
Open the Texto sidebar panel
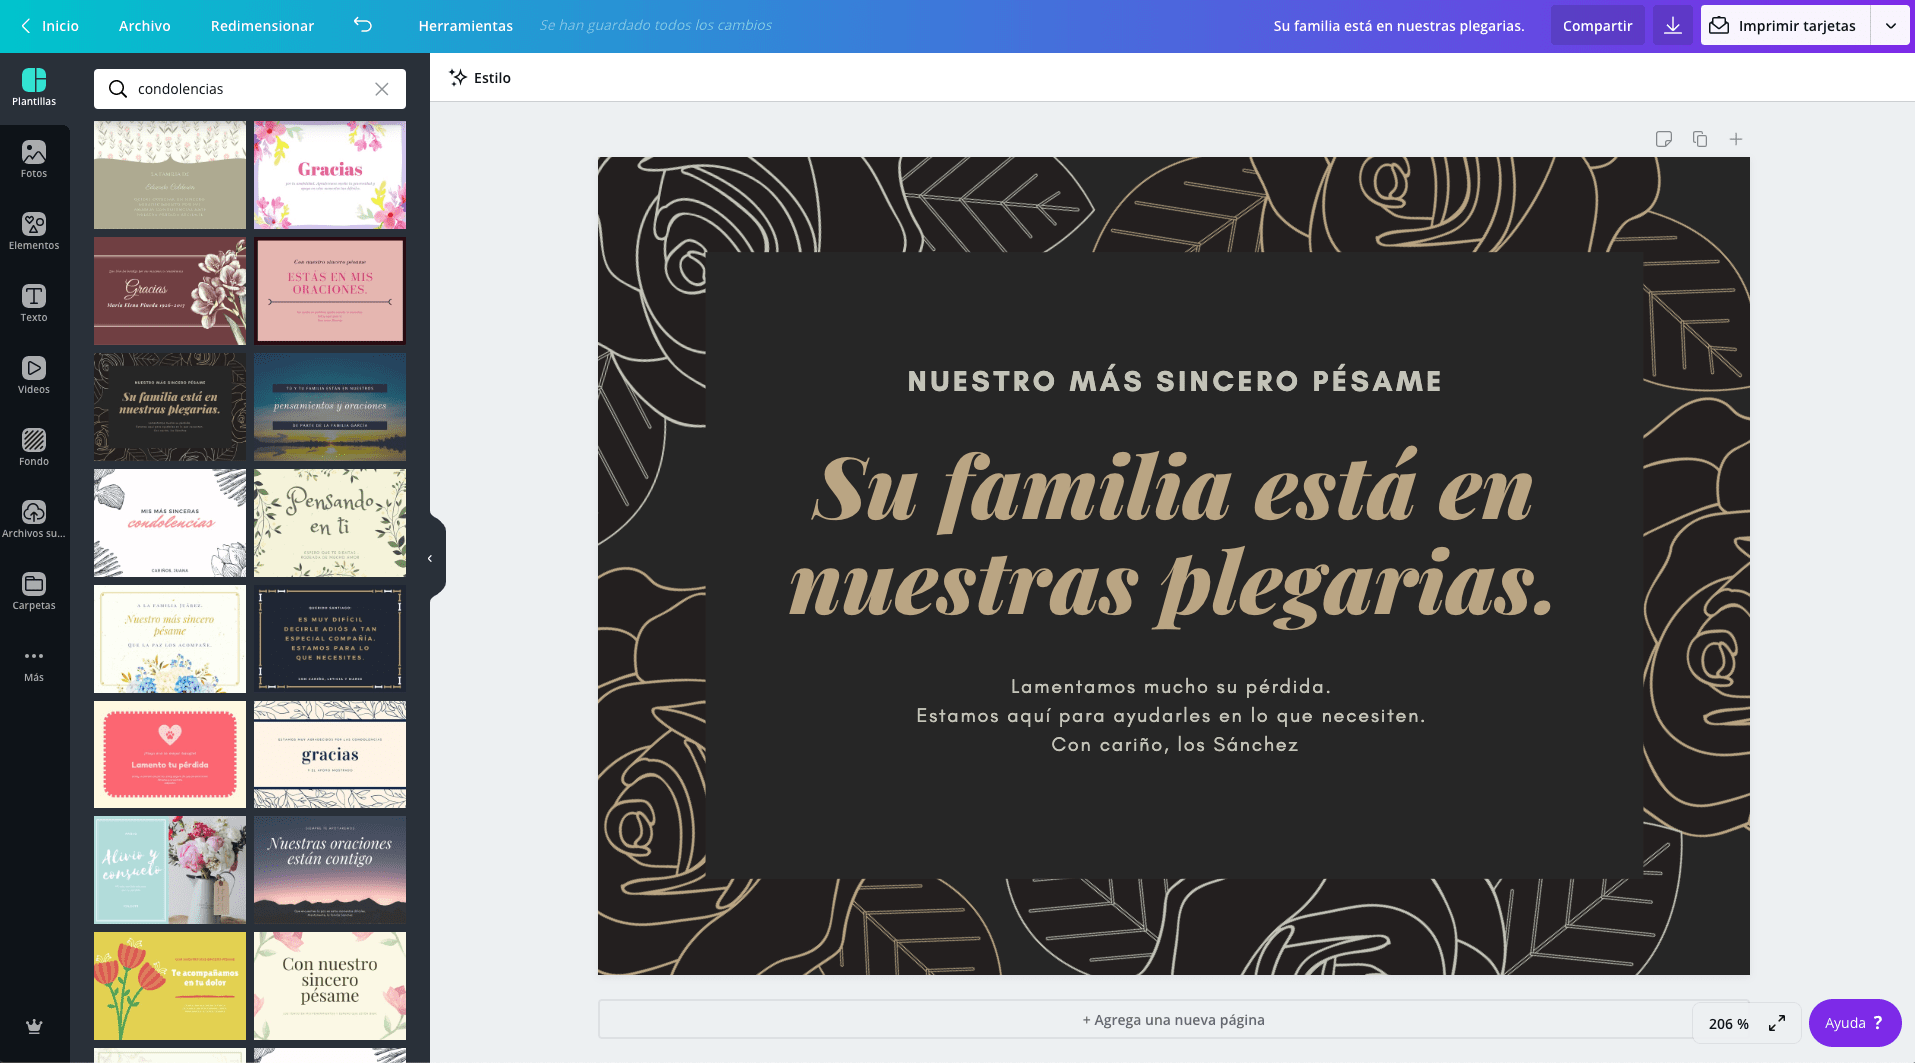tap(34, 304)
